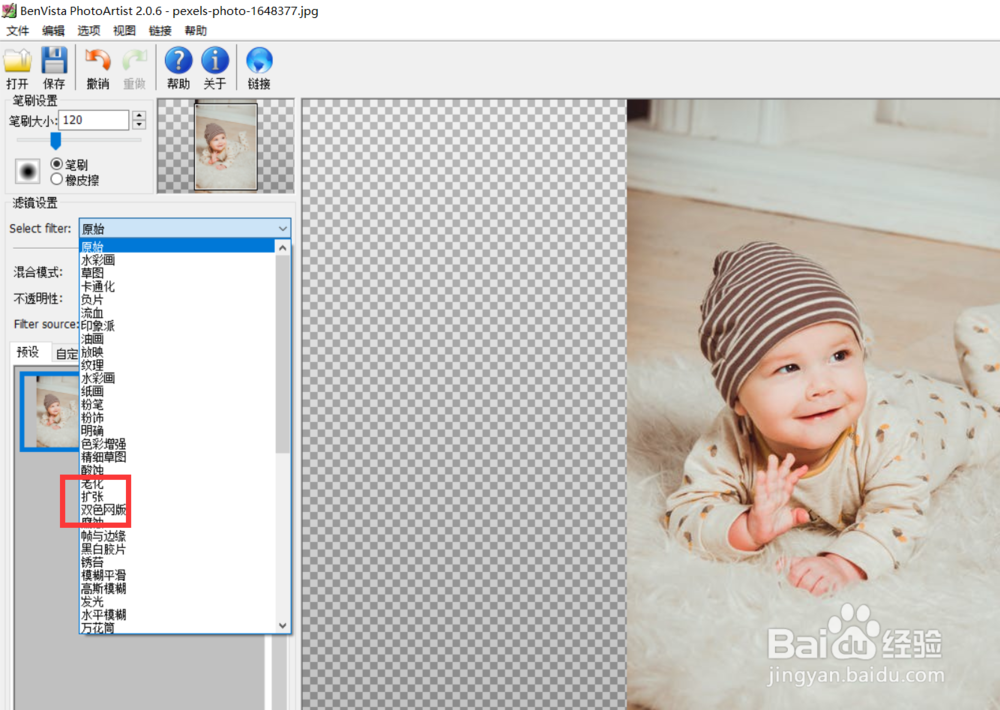This screenshot has height=710, width=1000.
Task: Click the navigator preview thumbnail
Action: (x=226, y=146)
